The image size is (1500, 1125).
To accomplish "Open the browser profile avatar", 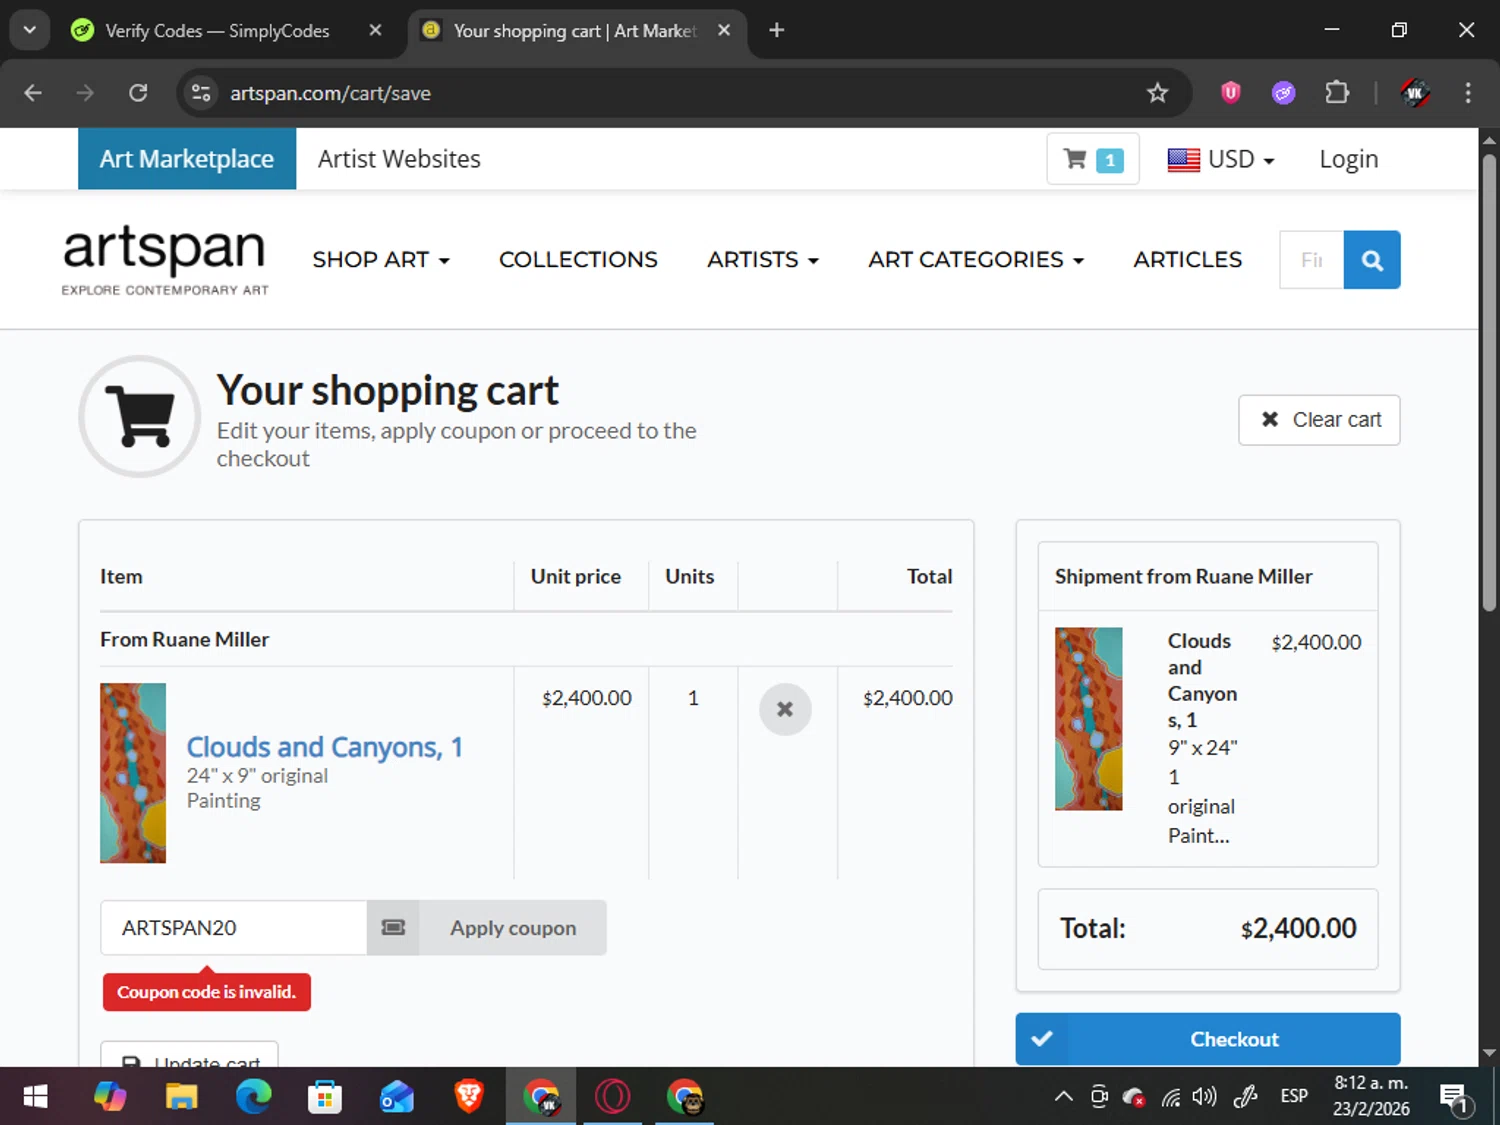I will coord(1414,93).
